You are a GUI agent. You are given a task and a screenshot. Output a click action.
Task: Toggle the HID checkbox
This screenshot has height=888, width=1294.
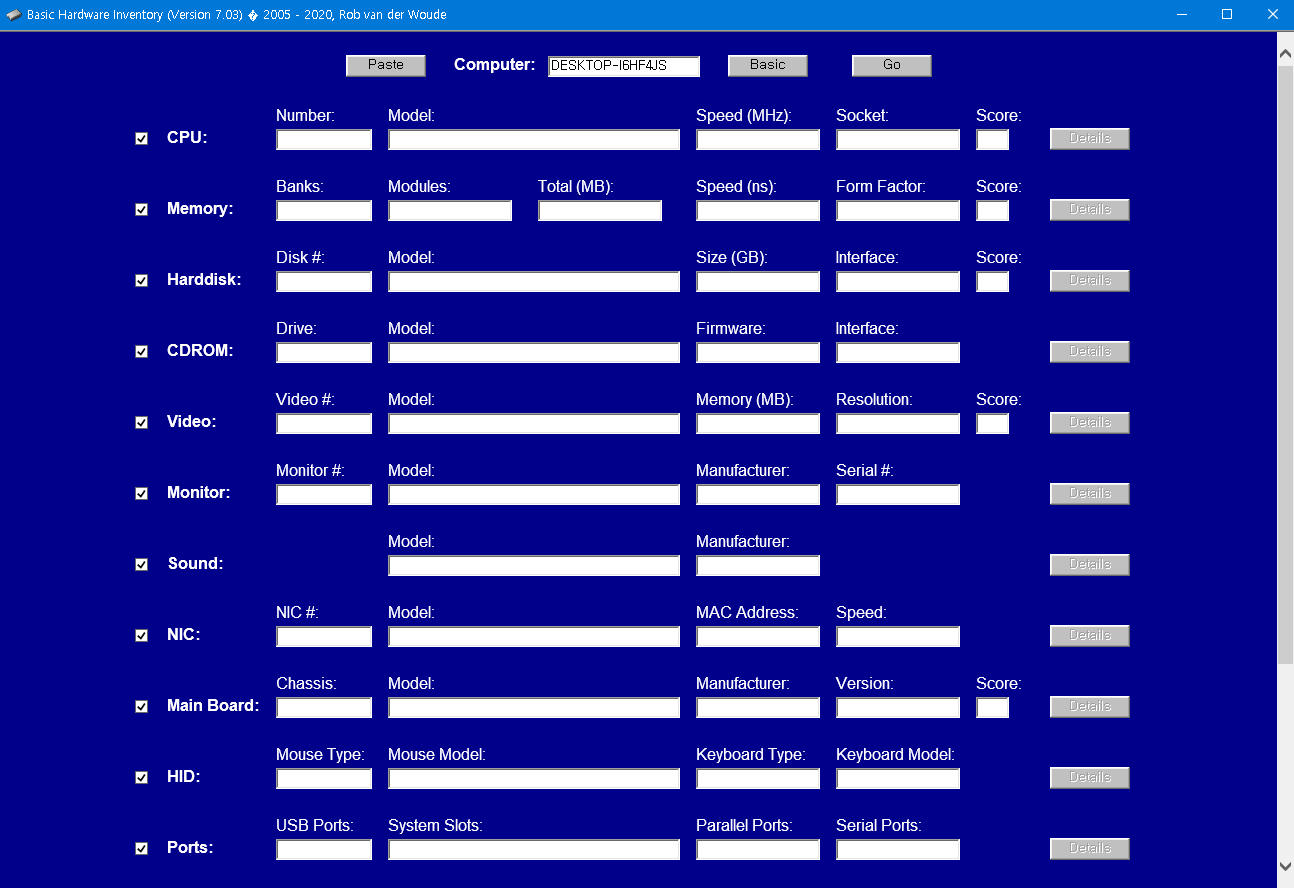pos(141,778)
